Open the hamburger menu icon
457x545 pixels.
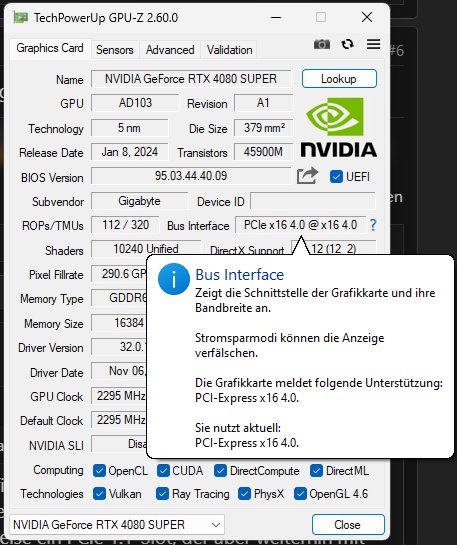pos(373,44)
